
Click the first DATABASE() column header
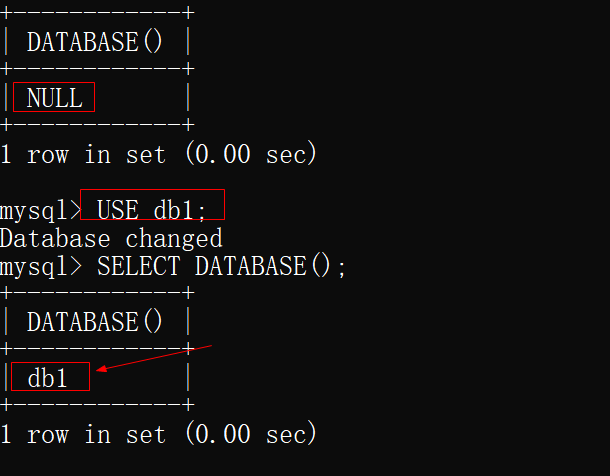95,42
